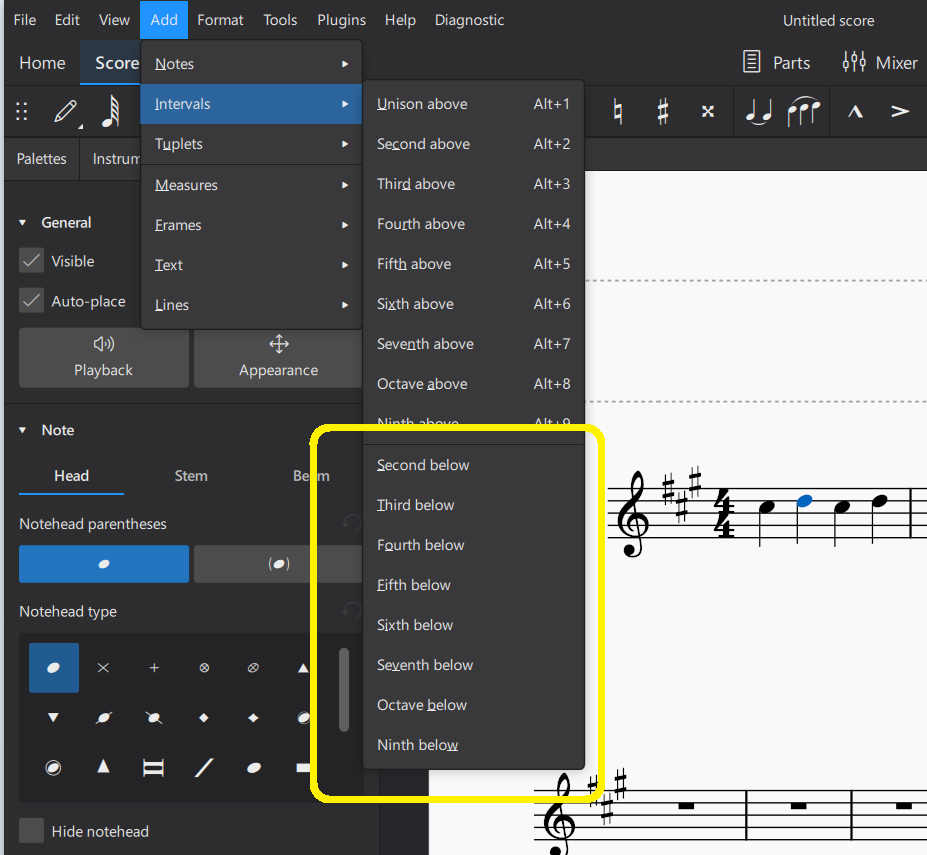The height and width of the screenshot is (855, 927).
Task: Expand the Frames submenu
Action: click(251, 225)
